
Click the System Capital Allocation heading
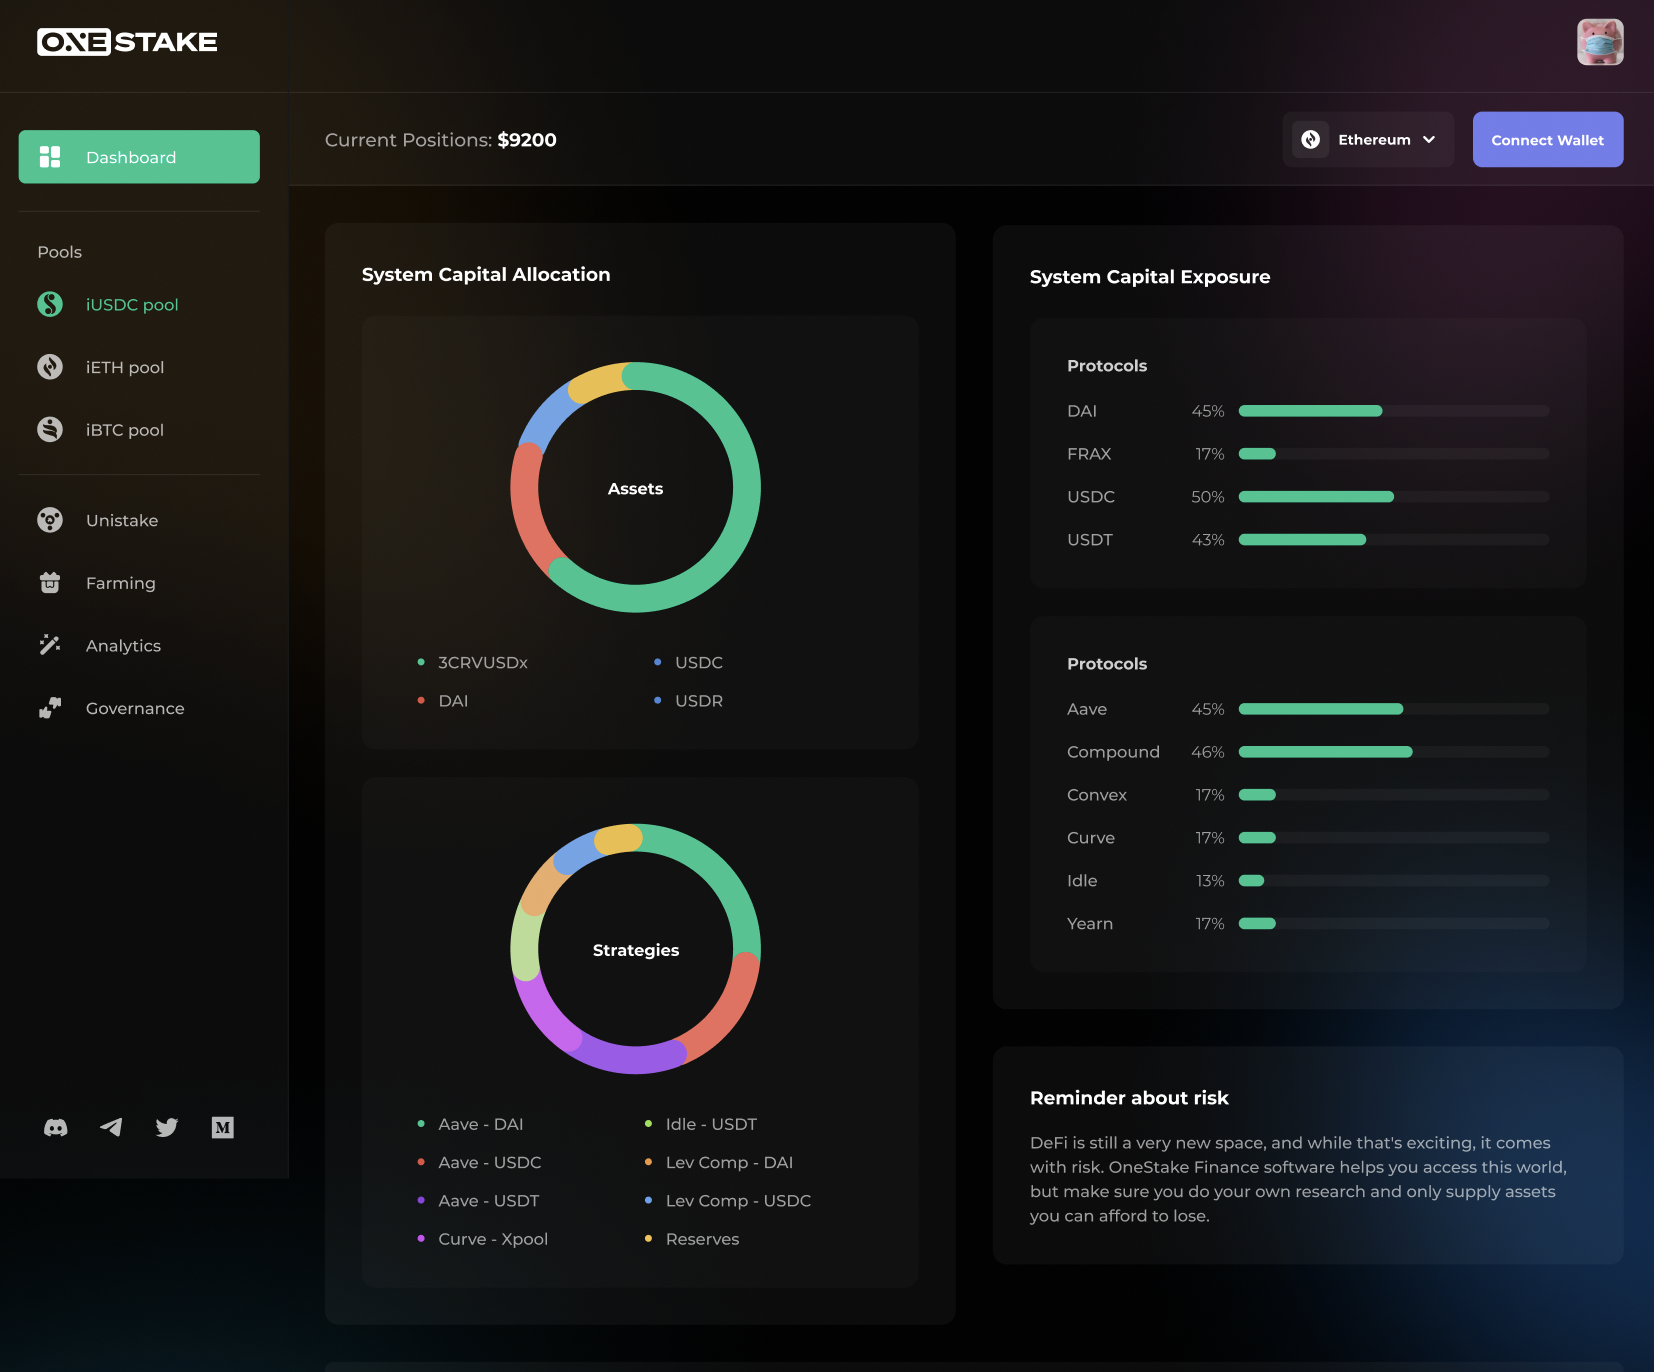point(486,274)
